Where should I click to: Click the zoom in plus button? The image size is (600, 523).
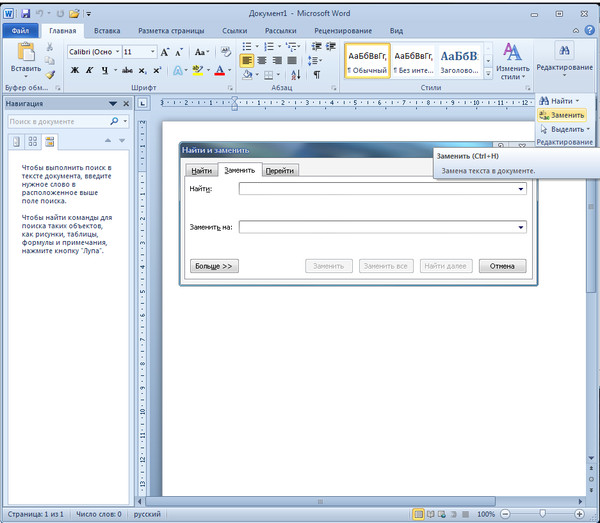tap(579, 514)
